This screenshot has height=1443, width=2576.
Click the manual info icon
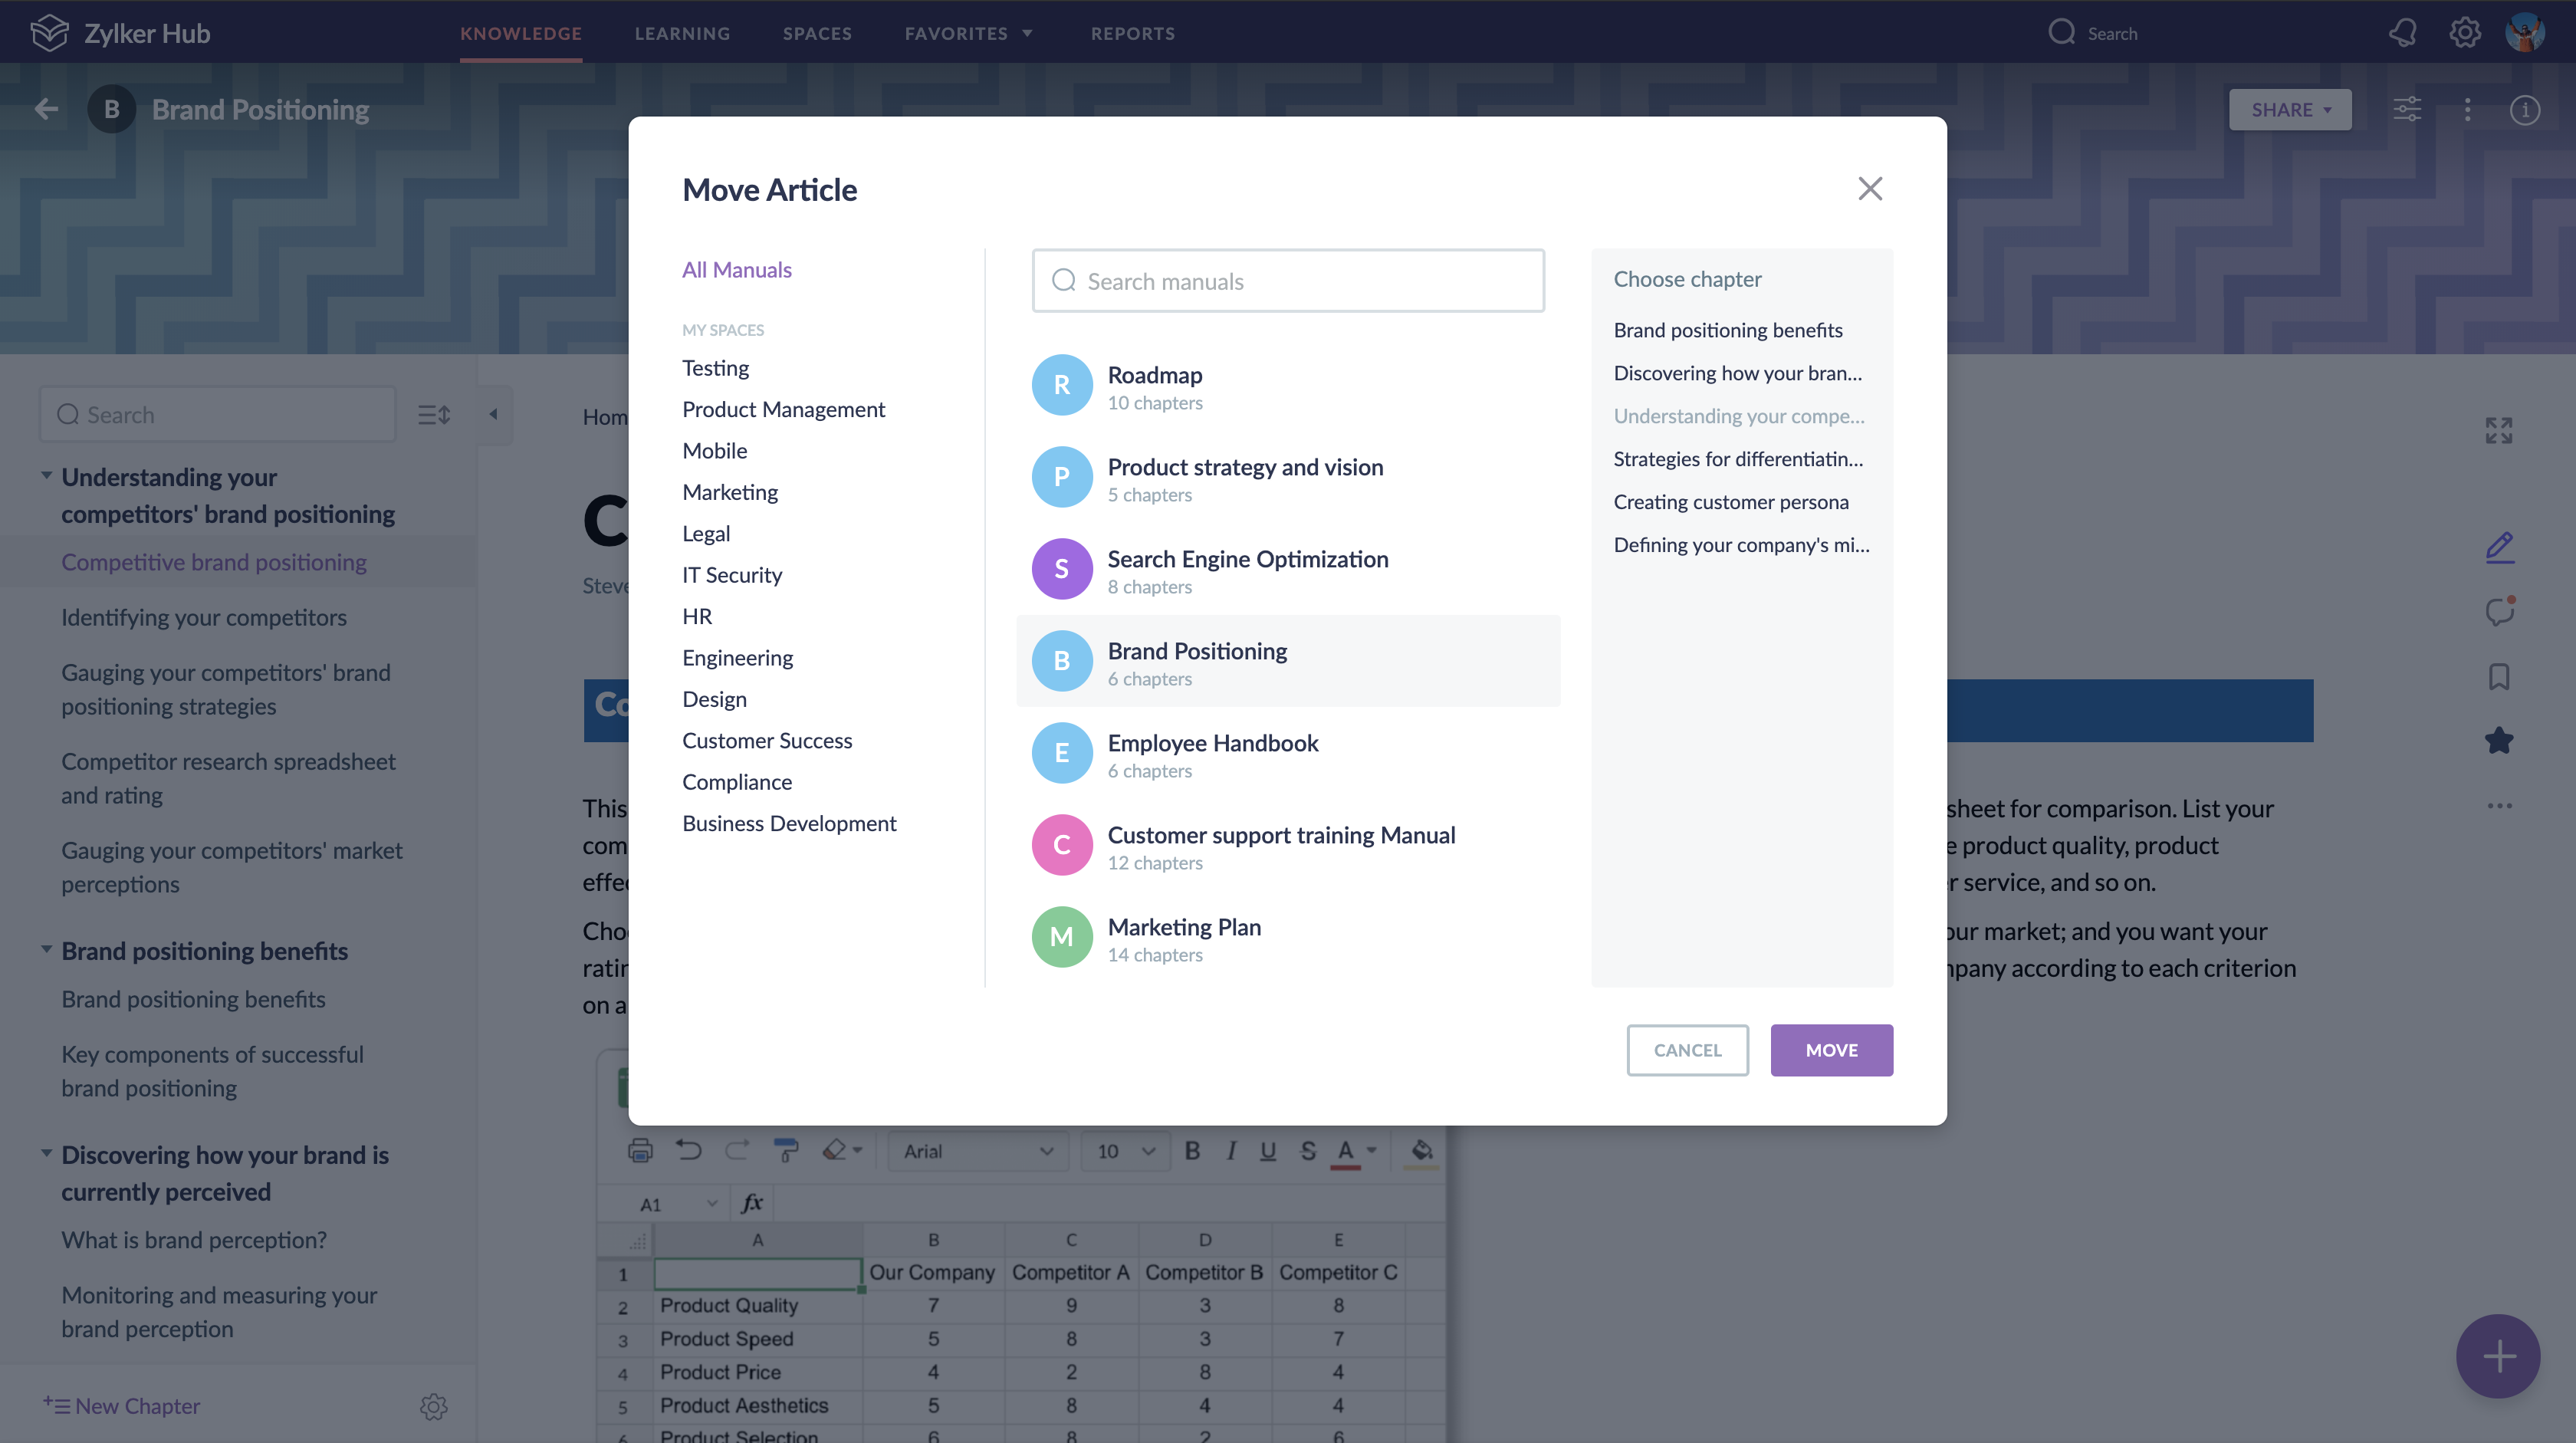pos(2524,110)
